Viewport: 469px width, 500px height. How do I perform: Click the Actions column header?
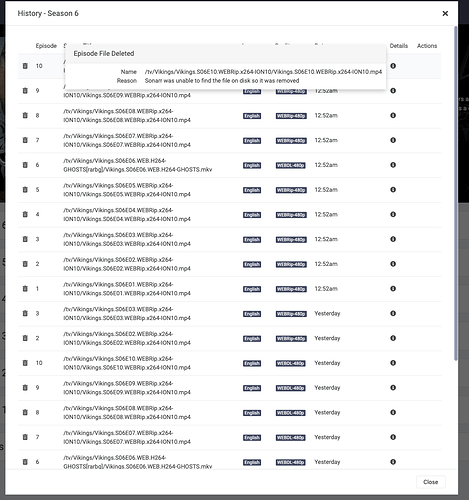coord(427,46)
